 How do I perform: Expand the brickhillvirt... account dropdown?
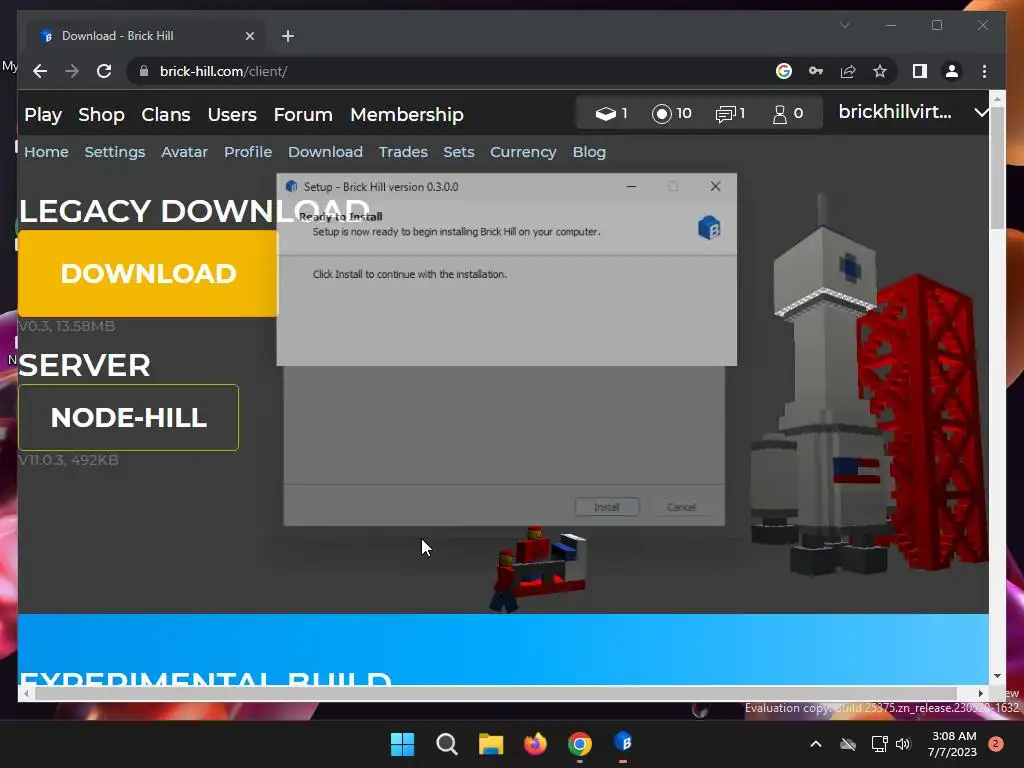pos(980,112)
